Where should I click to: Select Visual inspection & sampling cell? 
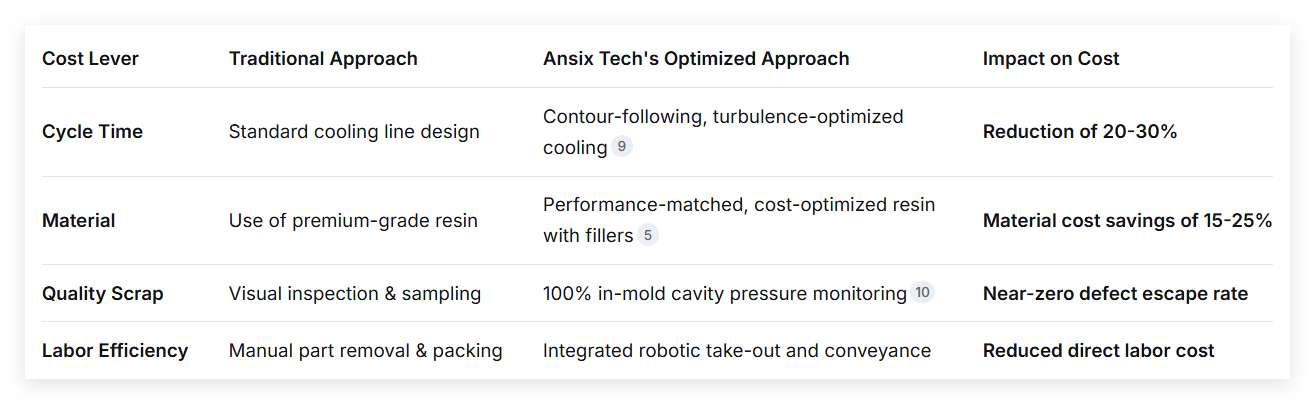[x=355, y=294]
